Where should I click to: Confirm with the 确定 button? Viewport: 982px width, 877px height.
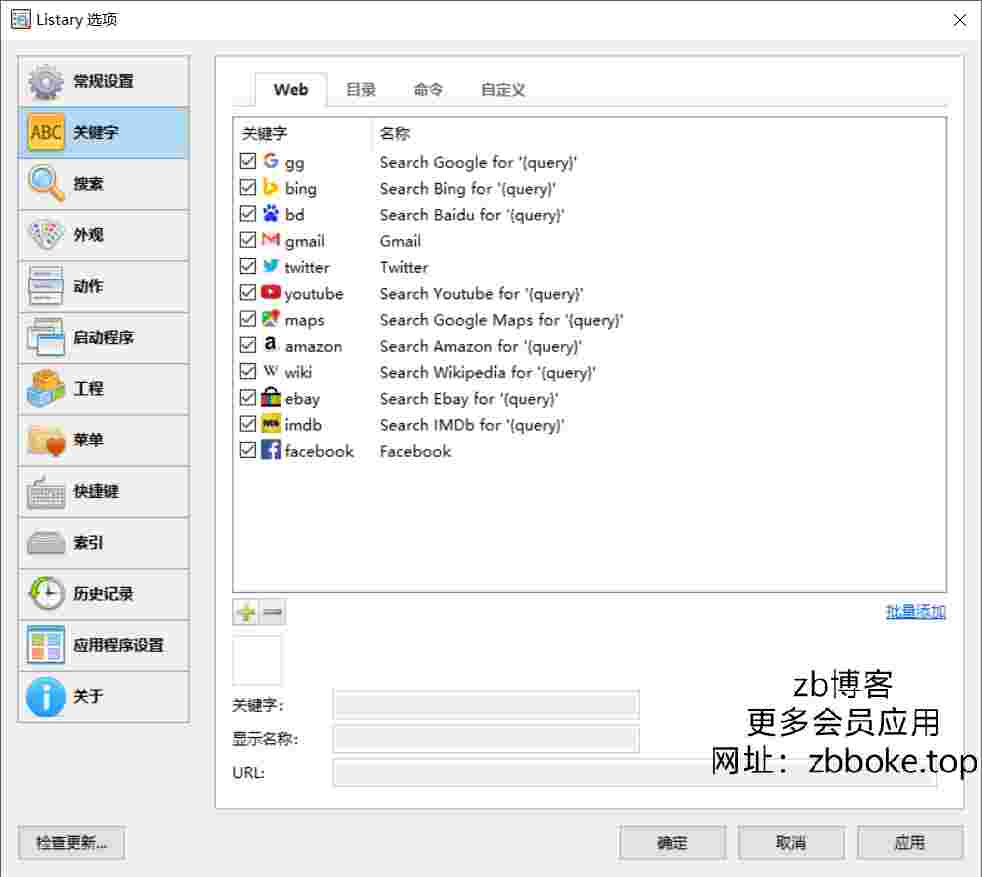click(x=672, y=843)
